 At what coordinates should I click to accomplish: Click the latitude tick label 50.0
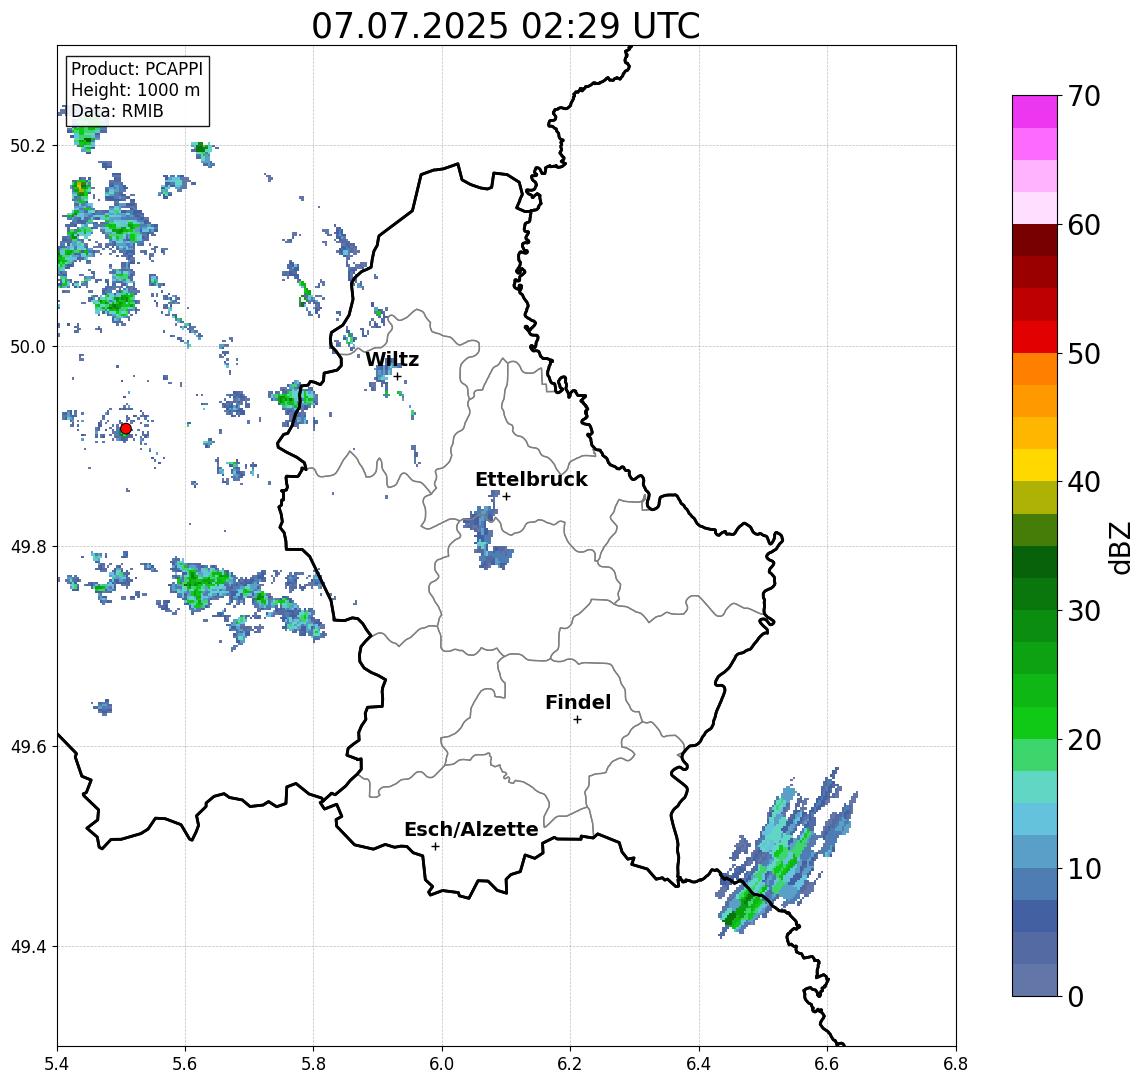pos(28,346)
